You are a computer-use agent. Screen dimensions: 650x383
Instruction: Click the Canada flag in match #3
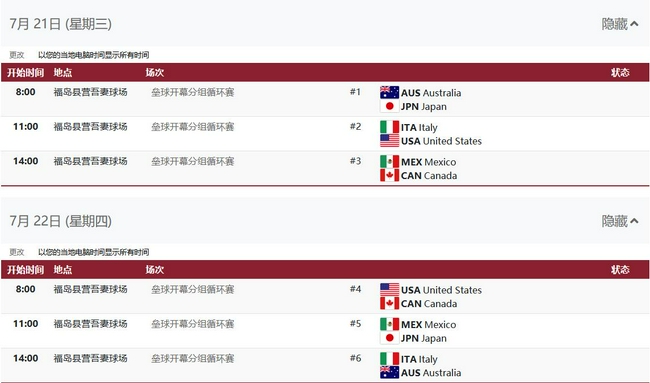click(389, 175)
